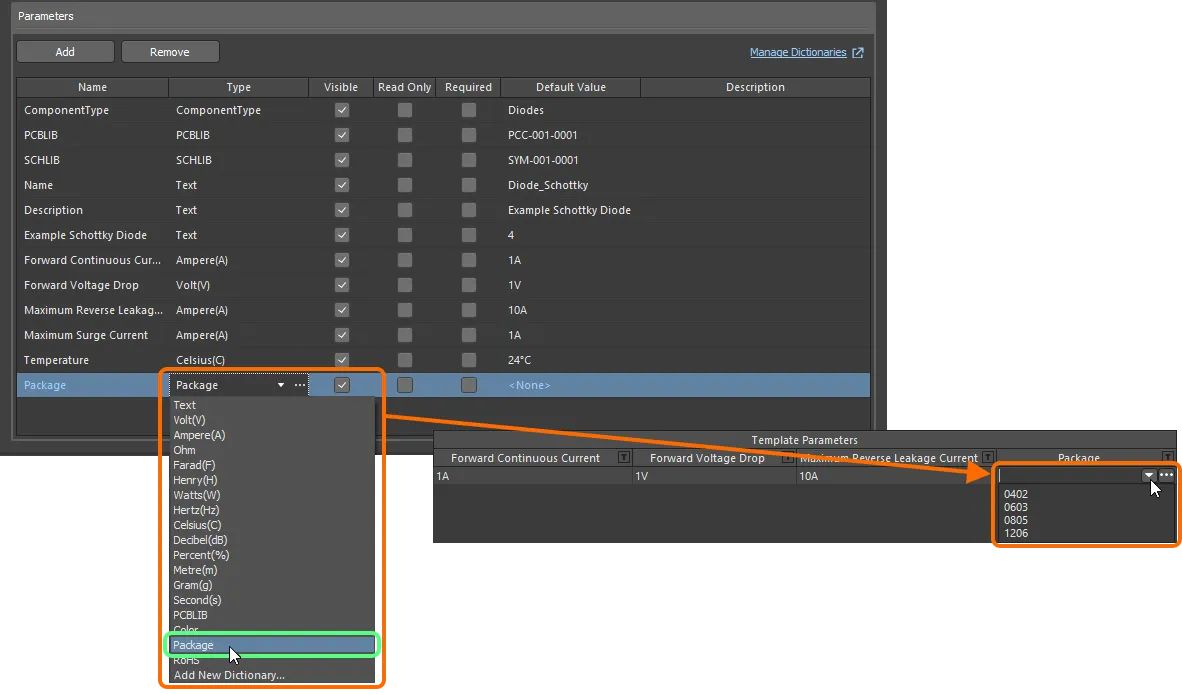Click the Remove button
The height and width of the screenshot is (694, 1182).
click(x=170, y=51)
